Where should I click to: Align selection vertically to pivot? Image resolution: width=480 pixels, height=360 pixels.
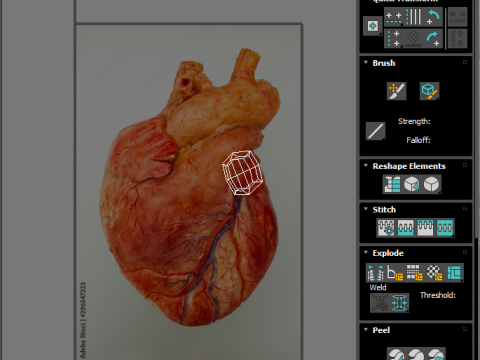(x=394, y=39)
